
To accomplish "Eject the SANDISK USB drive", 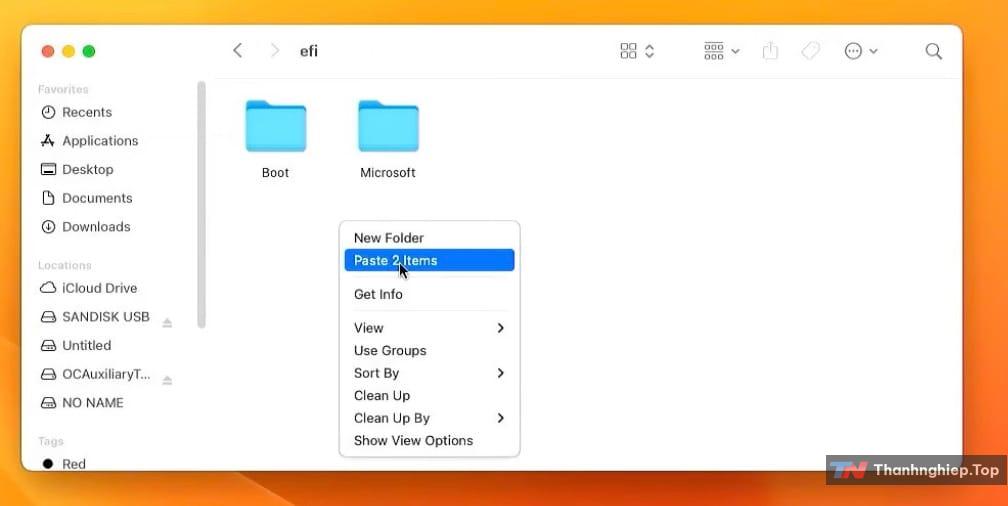I will 167,323.
